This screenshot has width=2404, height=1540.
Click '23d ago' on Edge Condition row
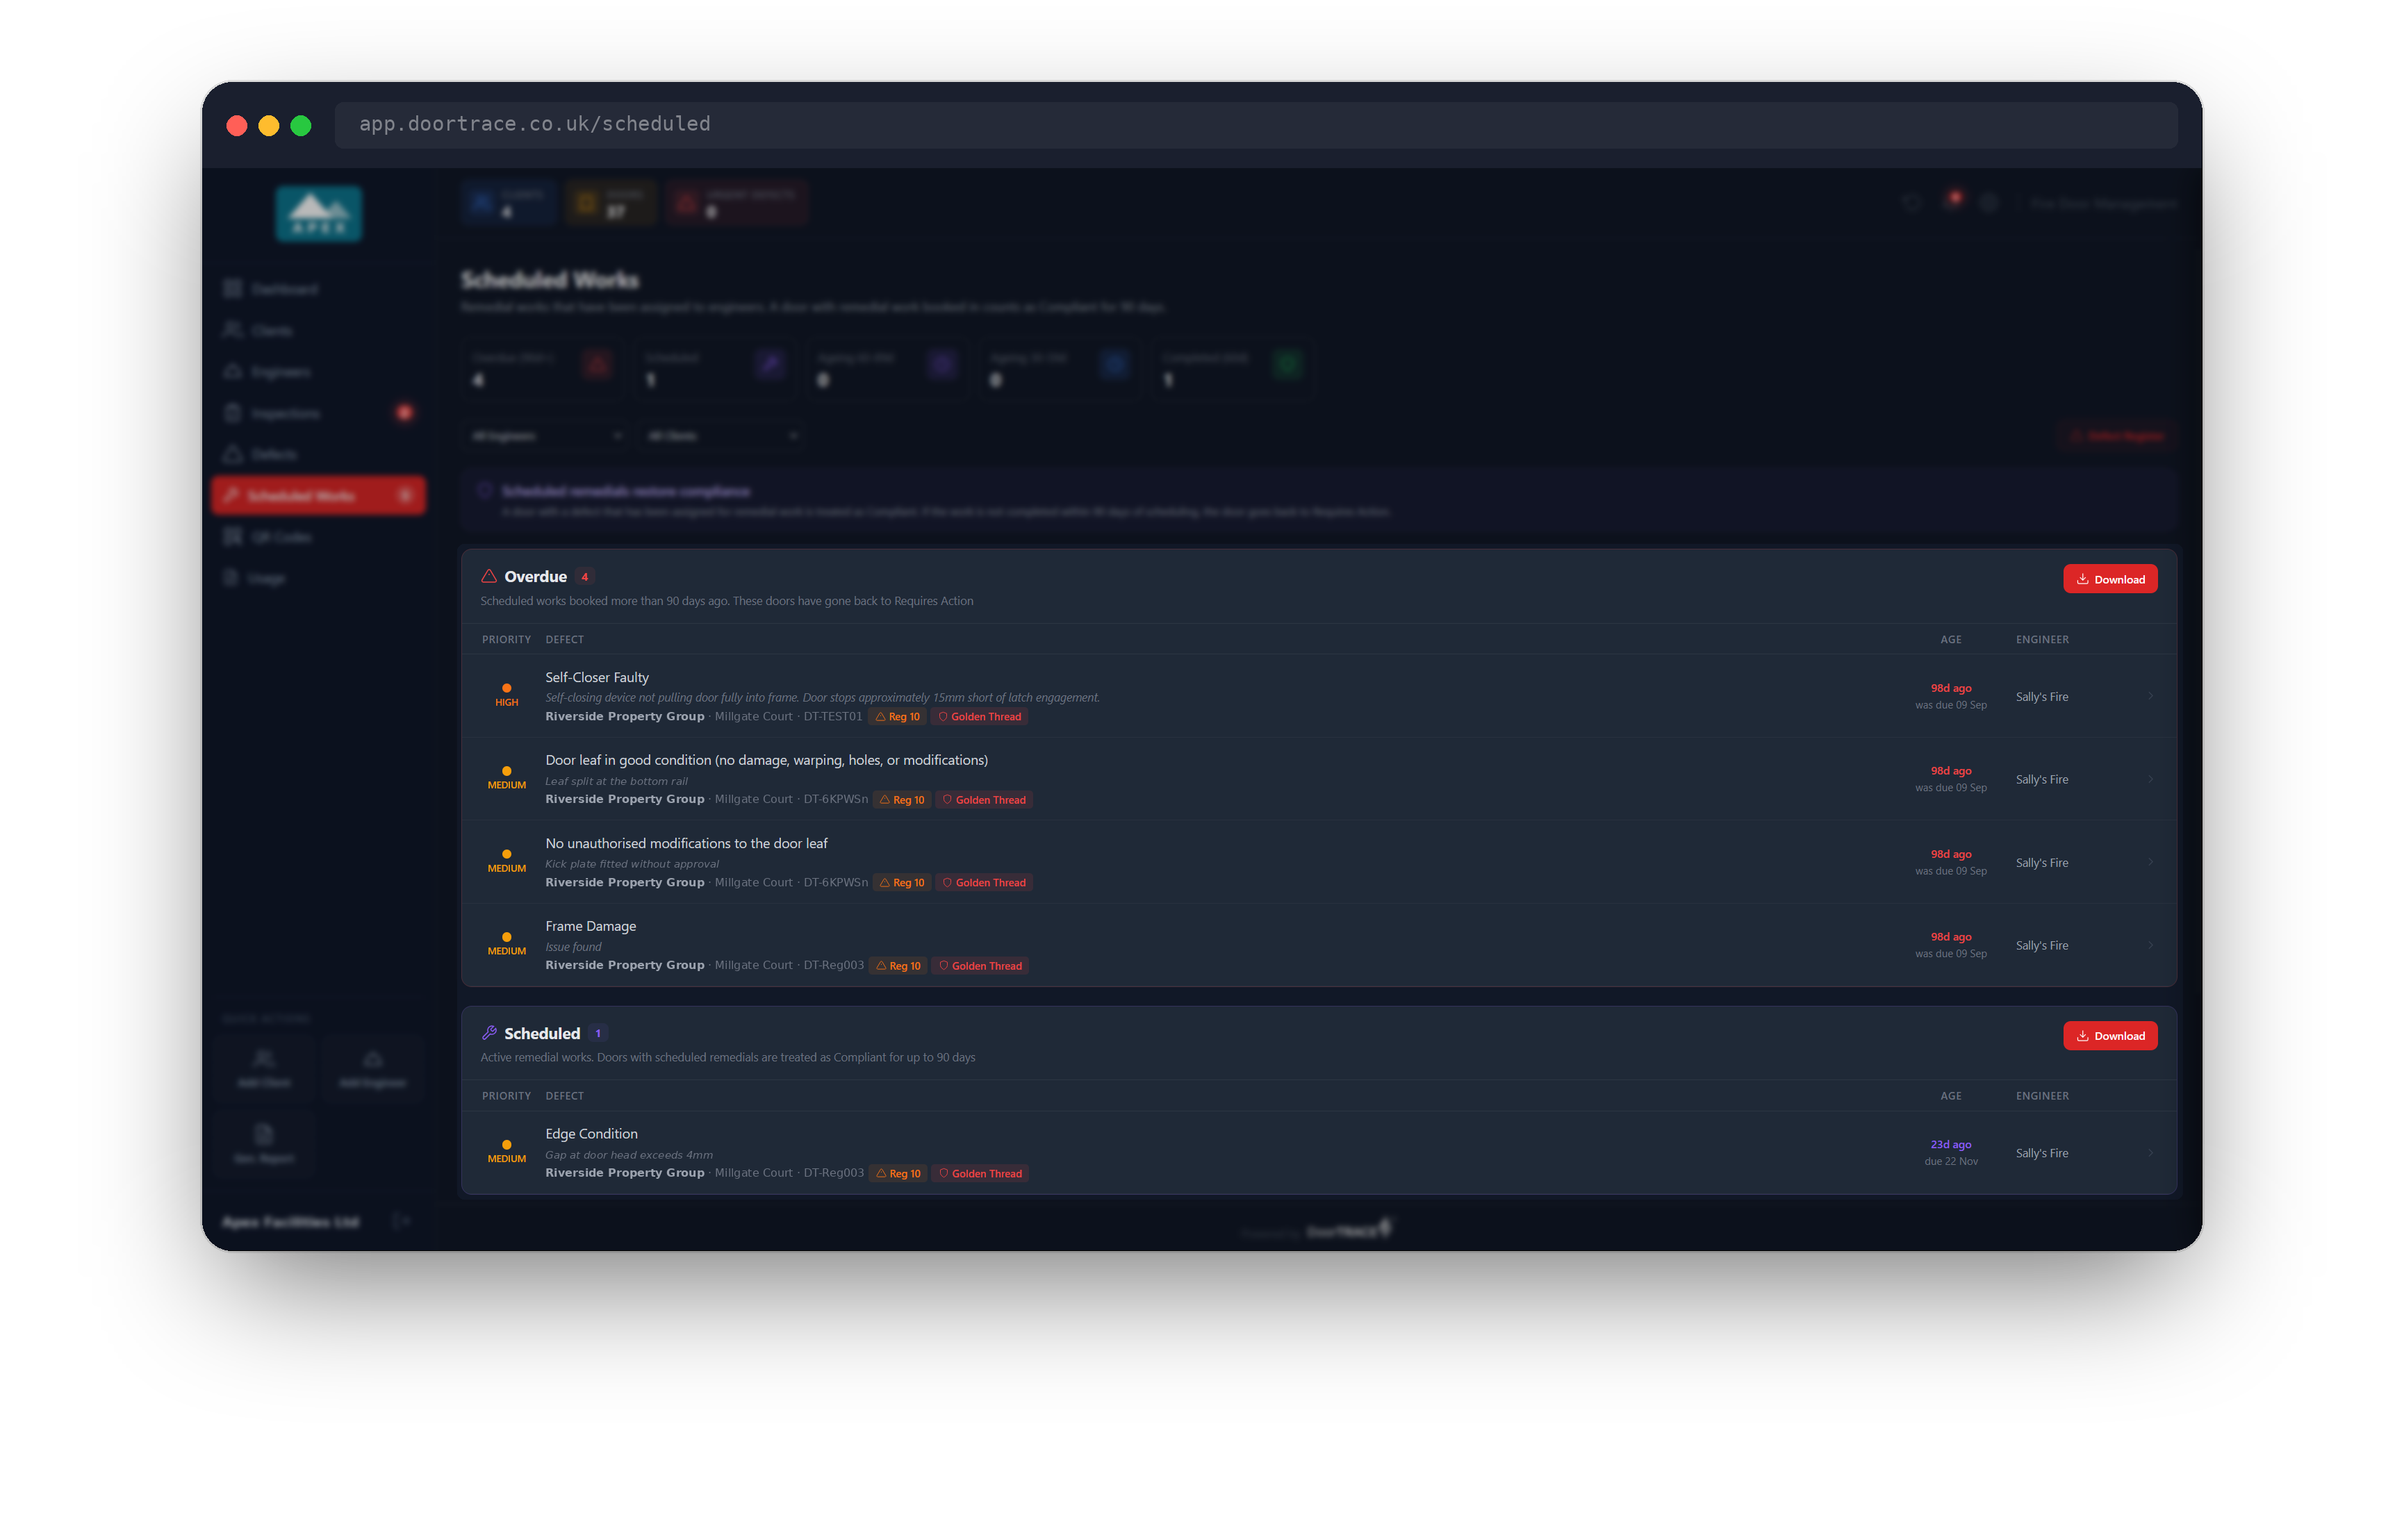(x=1950, y=1145)
